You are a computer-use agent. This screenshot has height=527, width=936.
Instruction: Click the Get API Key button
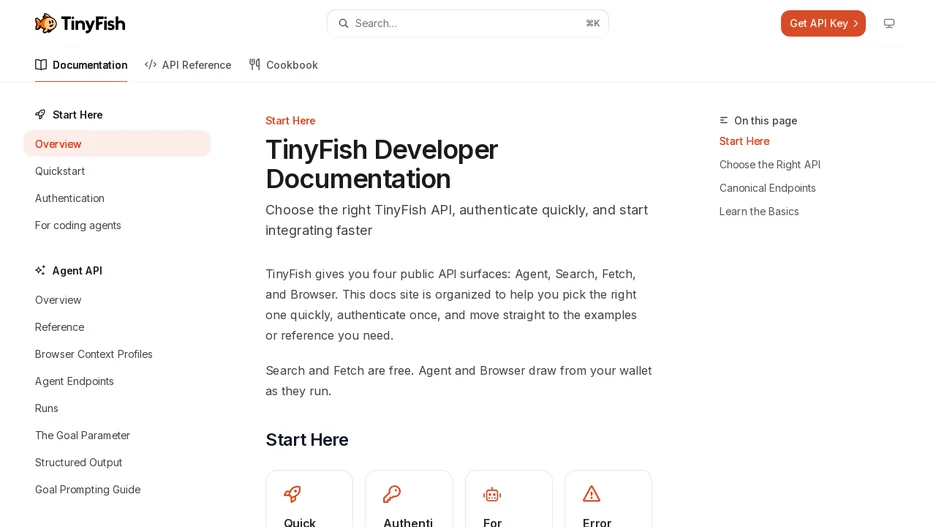point(823,23)
